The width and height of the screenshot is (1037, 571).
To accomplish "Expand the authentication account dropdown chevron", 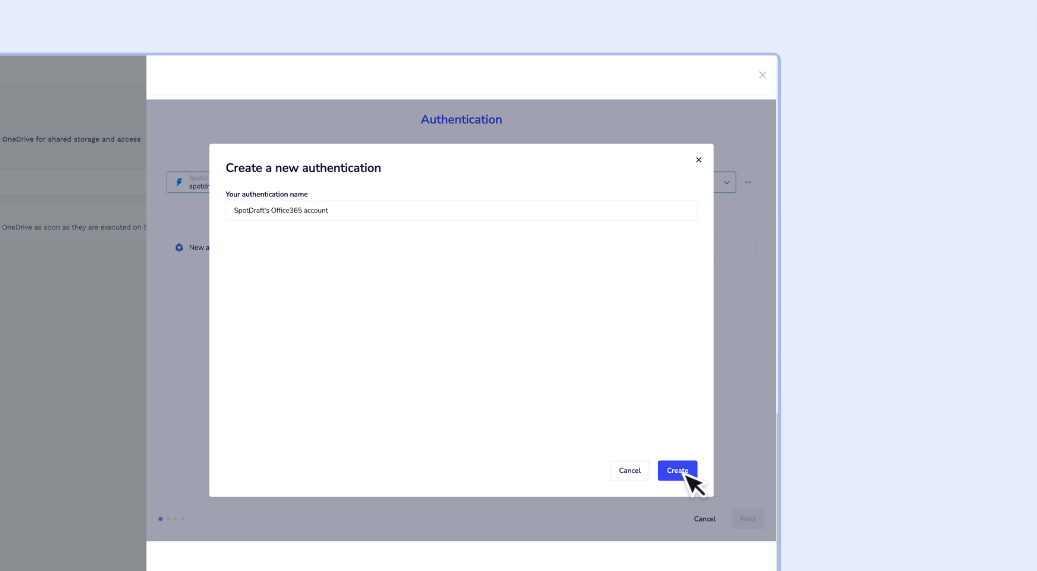I will (726, 182).
